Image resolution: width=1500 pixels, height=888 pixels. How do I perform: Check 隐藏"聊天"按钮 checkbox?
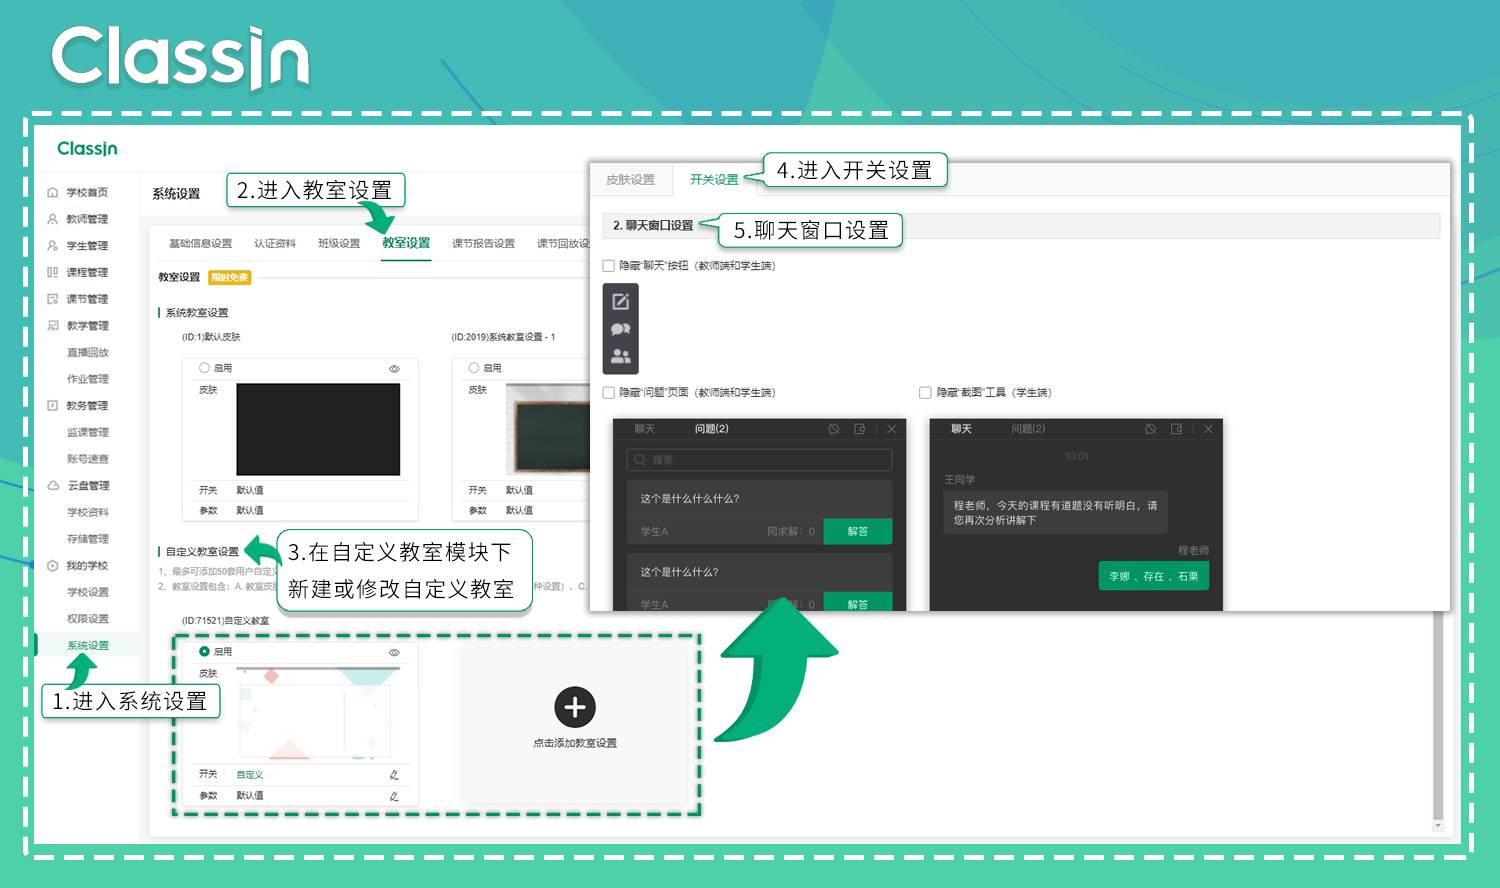coord(609,266)
